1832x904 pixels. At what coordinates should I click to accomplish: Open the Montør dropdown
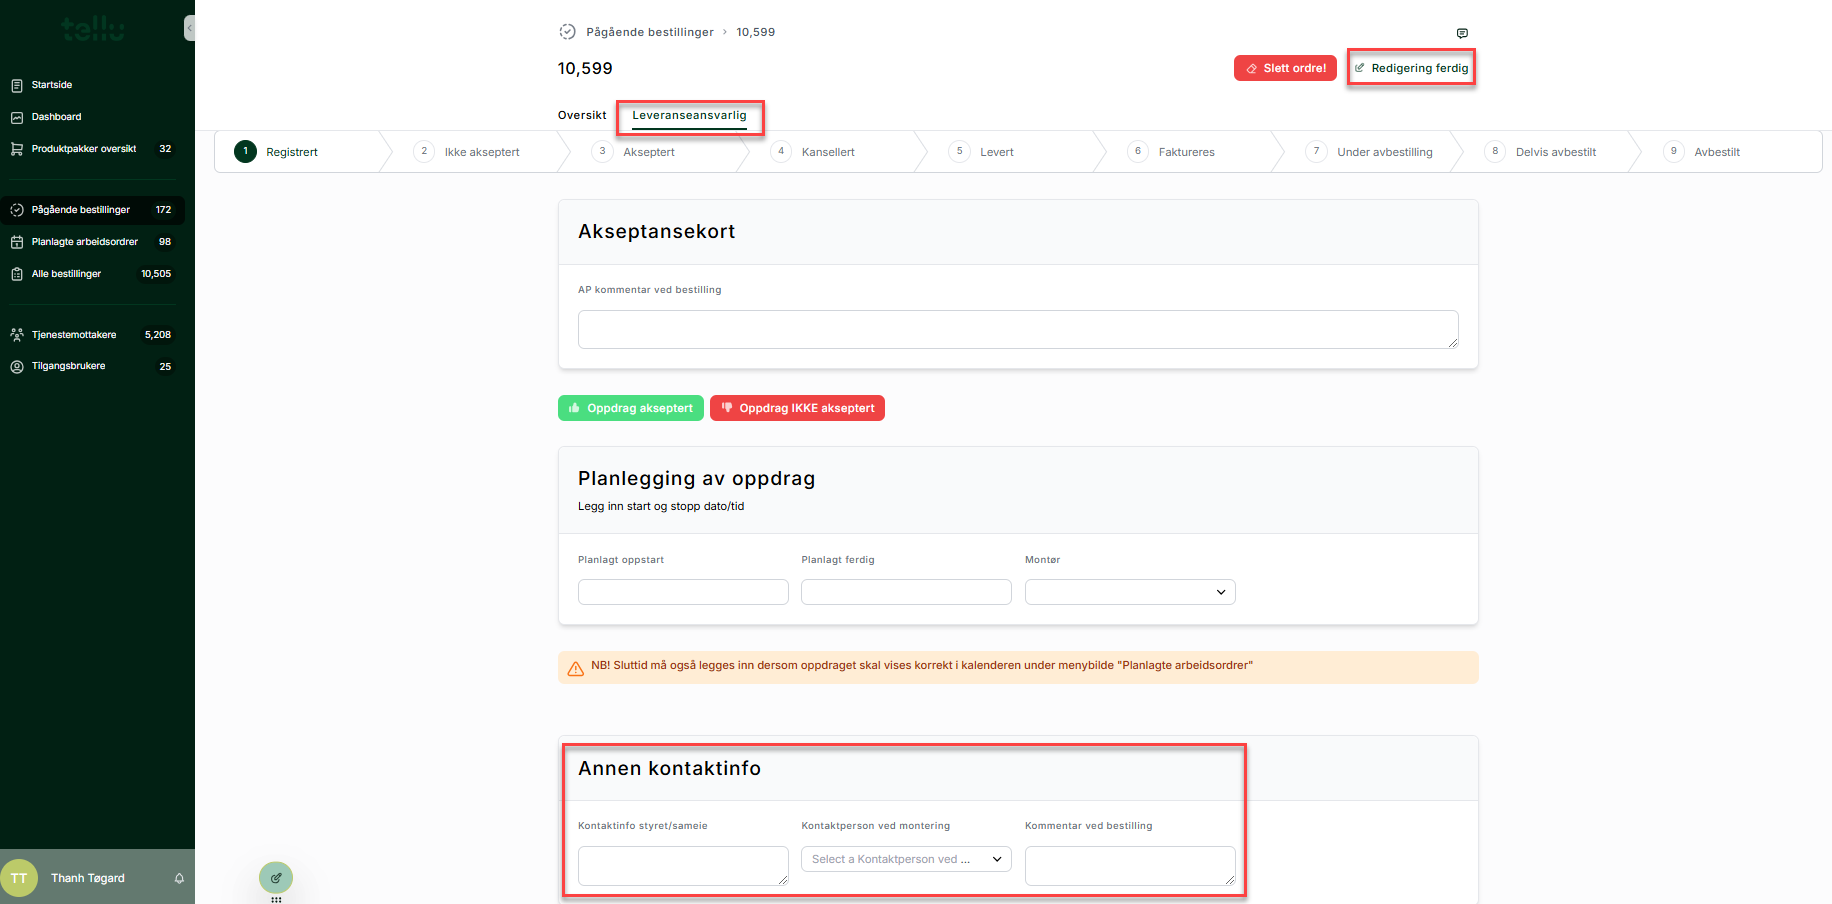[1130, 592]
